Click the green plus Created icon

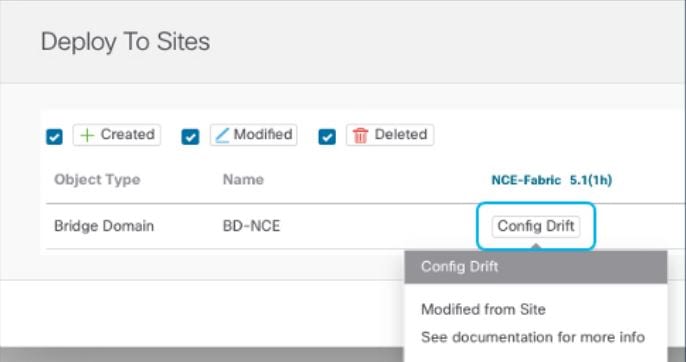point(88,135)
